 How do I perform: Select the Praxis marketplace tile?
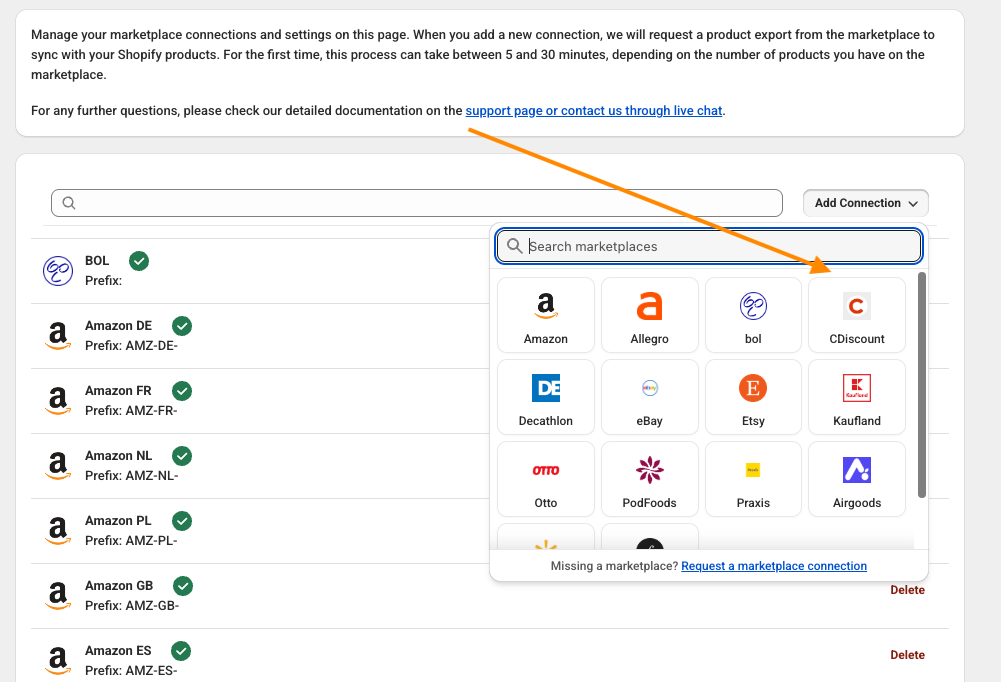tap(753, 479)
